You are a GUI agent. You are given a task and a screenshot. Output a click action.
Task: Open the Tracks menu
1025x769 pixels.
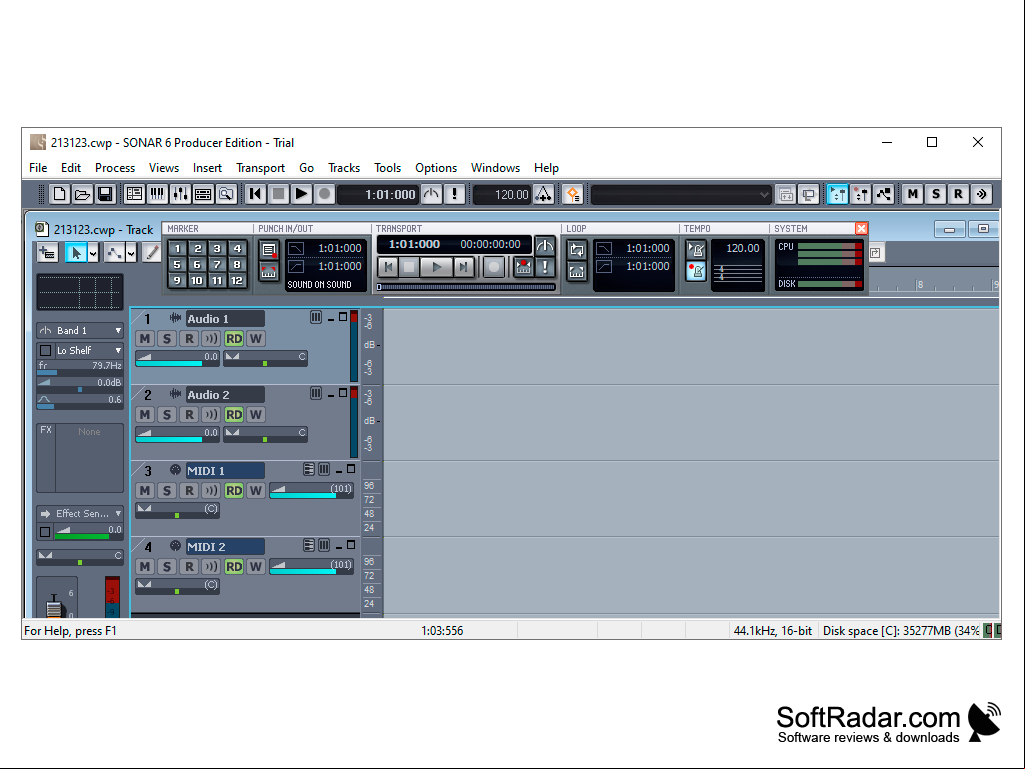click(x=344, y=168)
